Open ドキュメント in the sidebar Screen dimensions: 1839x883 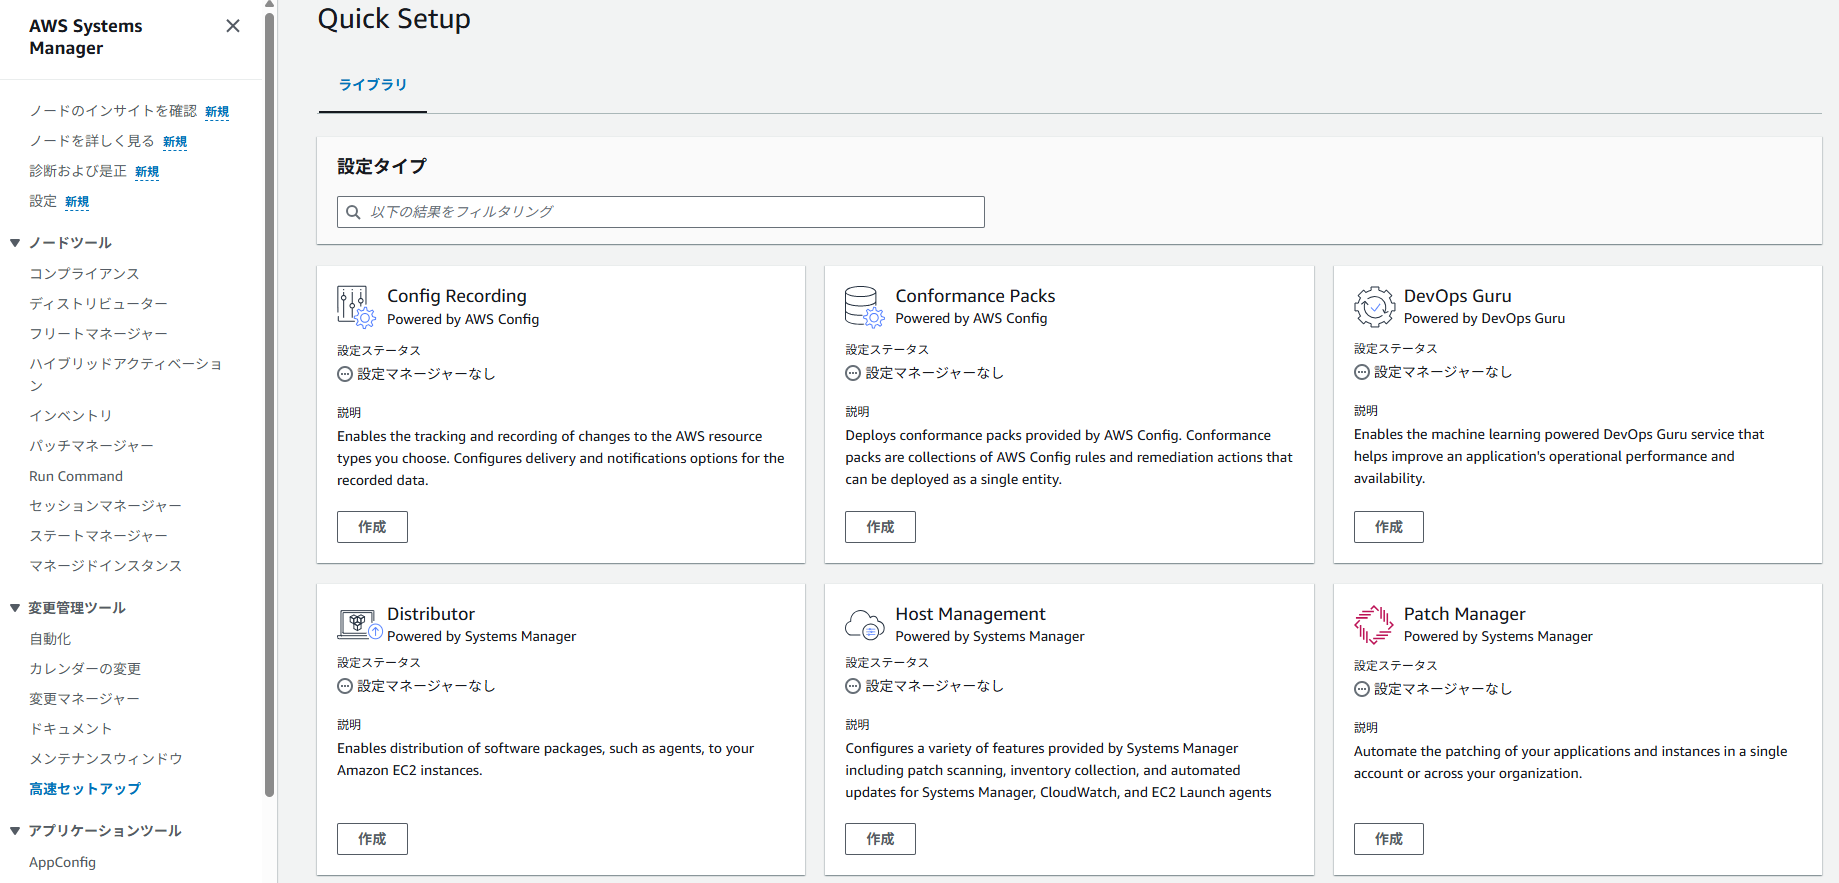71,729
